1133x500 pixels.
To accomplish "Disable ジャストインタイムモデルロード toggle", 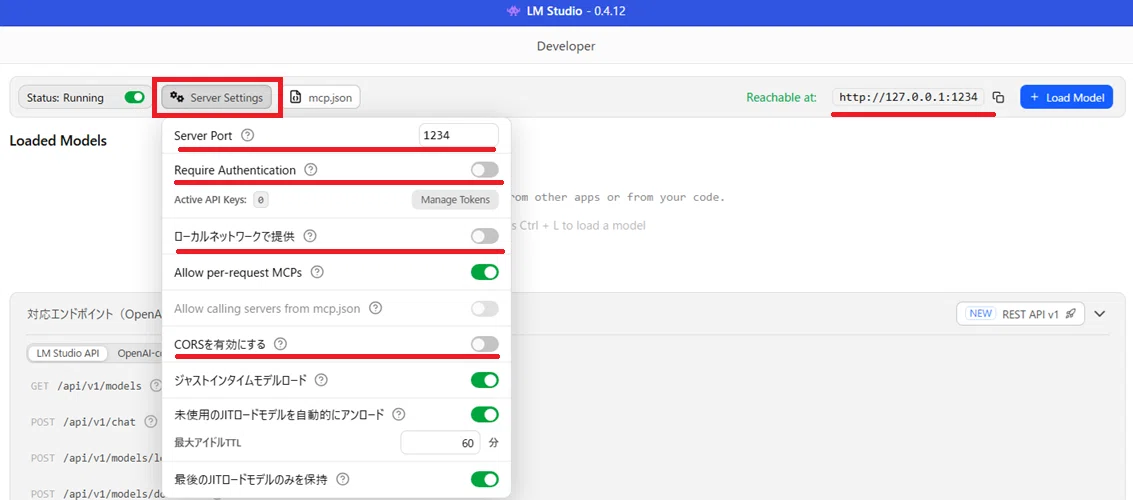I will tap(485, 380).
